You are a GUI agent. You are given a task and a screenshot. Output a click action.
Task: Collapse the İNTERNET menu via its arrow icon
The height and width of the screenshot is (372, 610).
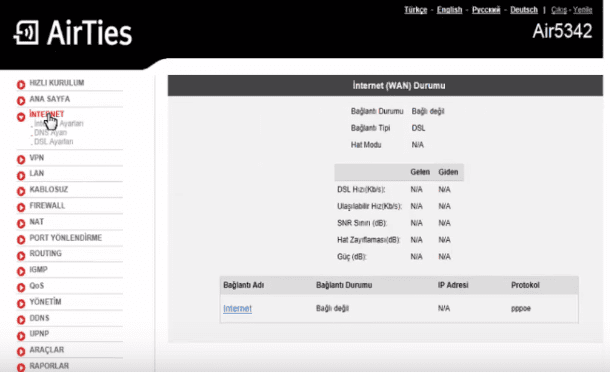point(21,117)
